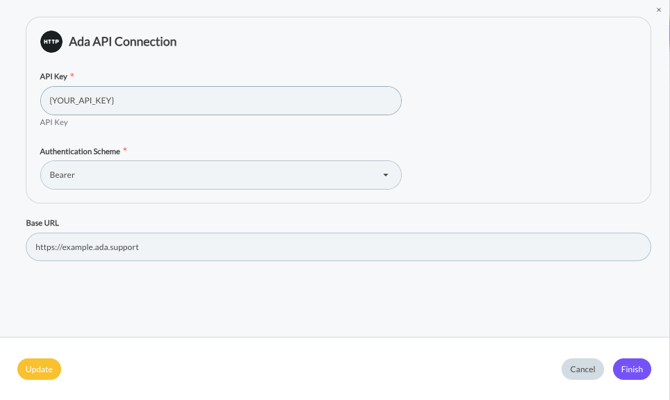Click into the Base URL text field
The width and height of the screenshot is (670, 400).
click(x=338, y=247)
